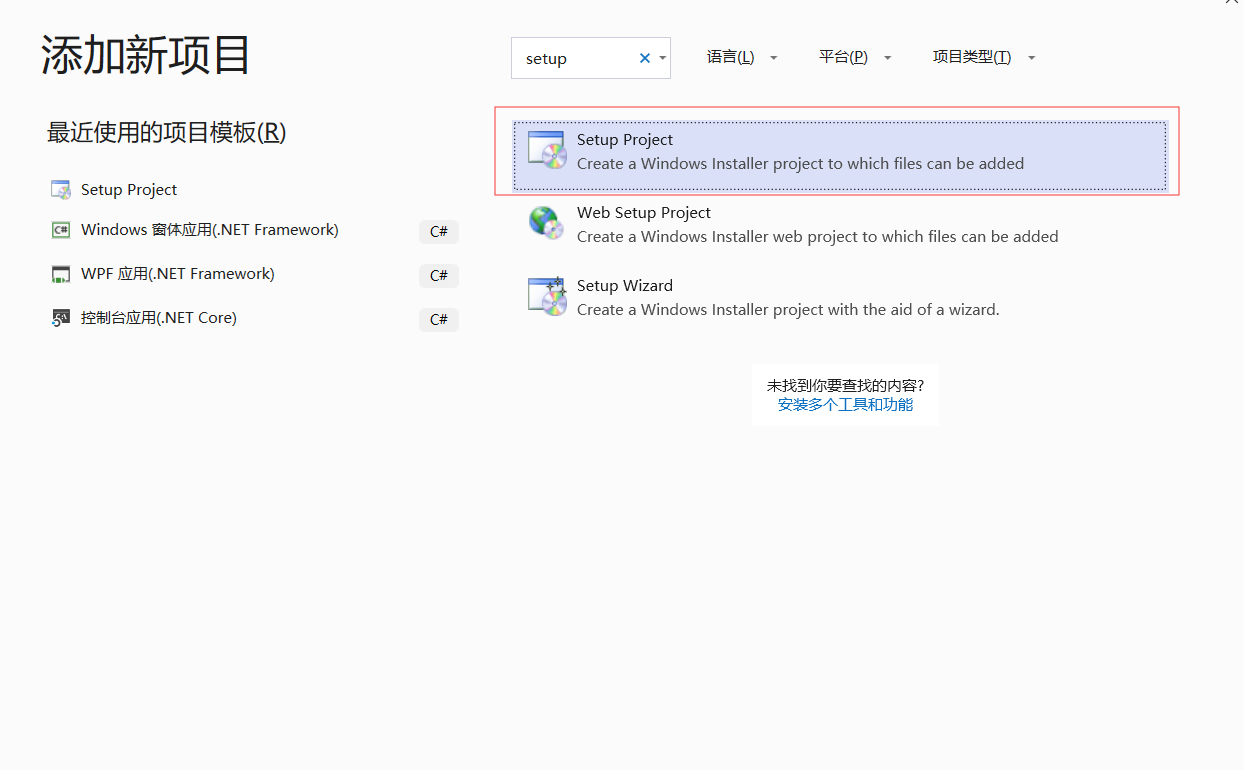This screenshot has width=1243, height=770.
Task: Expand the 平台(P) platform filter dropdown
Action: coord(855,58)
